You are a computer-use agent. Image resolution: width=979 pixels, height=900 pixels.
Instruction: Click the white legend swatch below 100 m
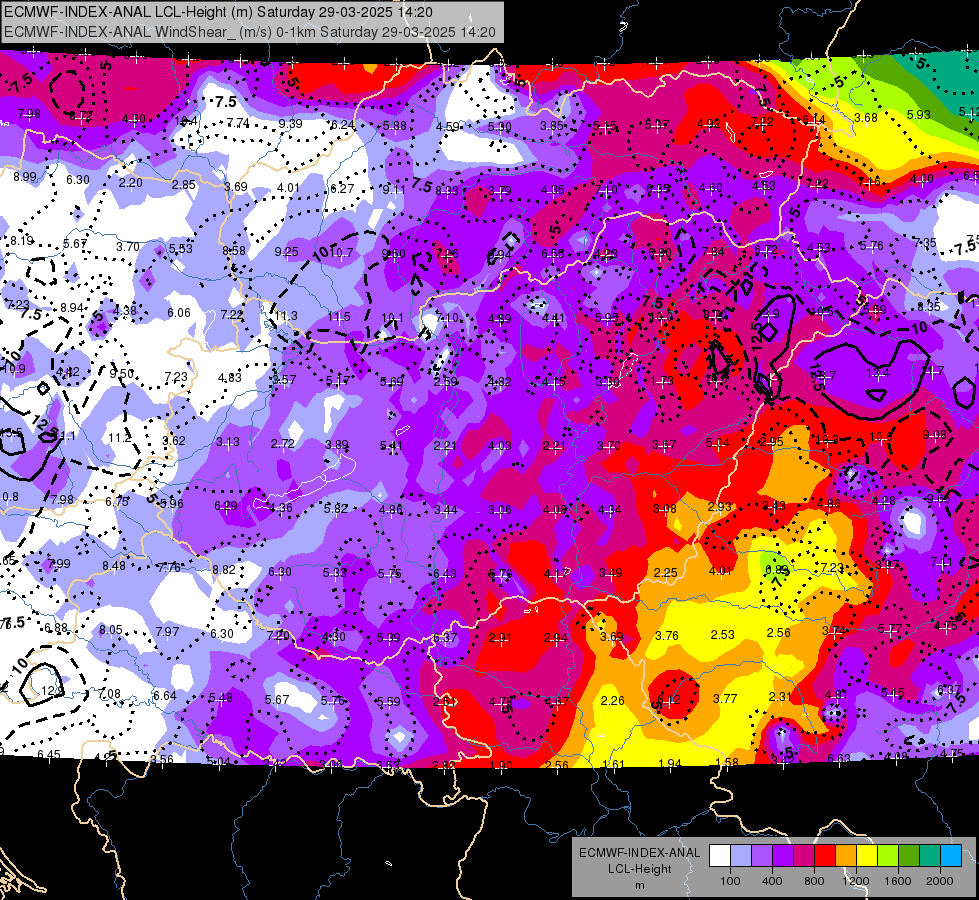tap(720, 855)
